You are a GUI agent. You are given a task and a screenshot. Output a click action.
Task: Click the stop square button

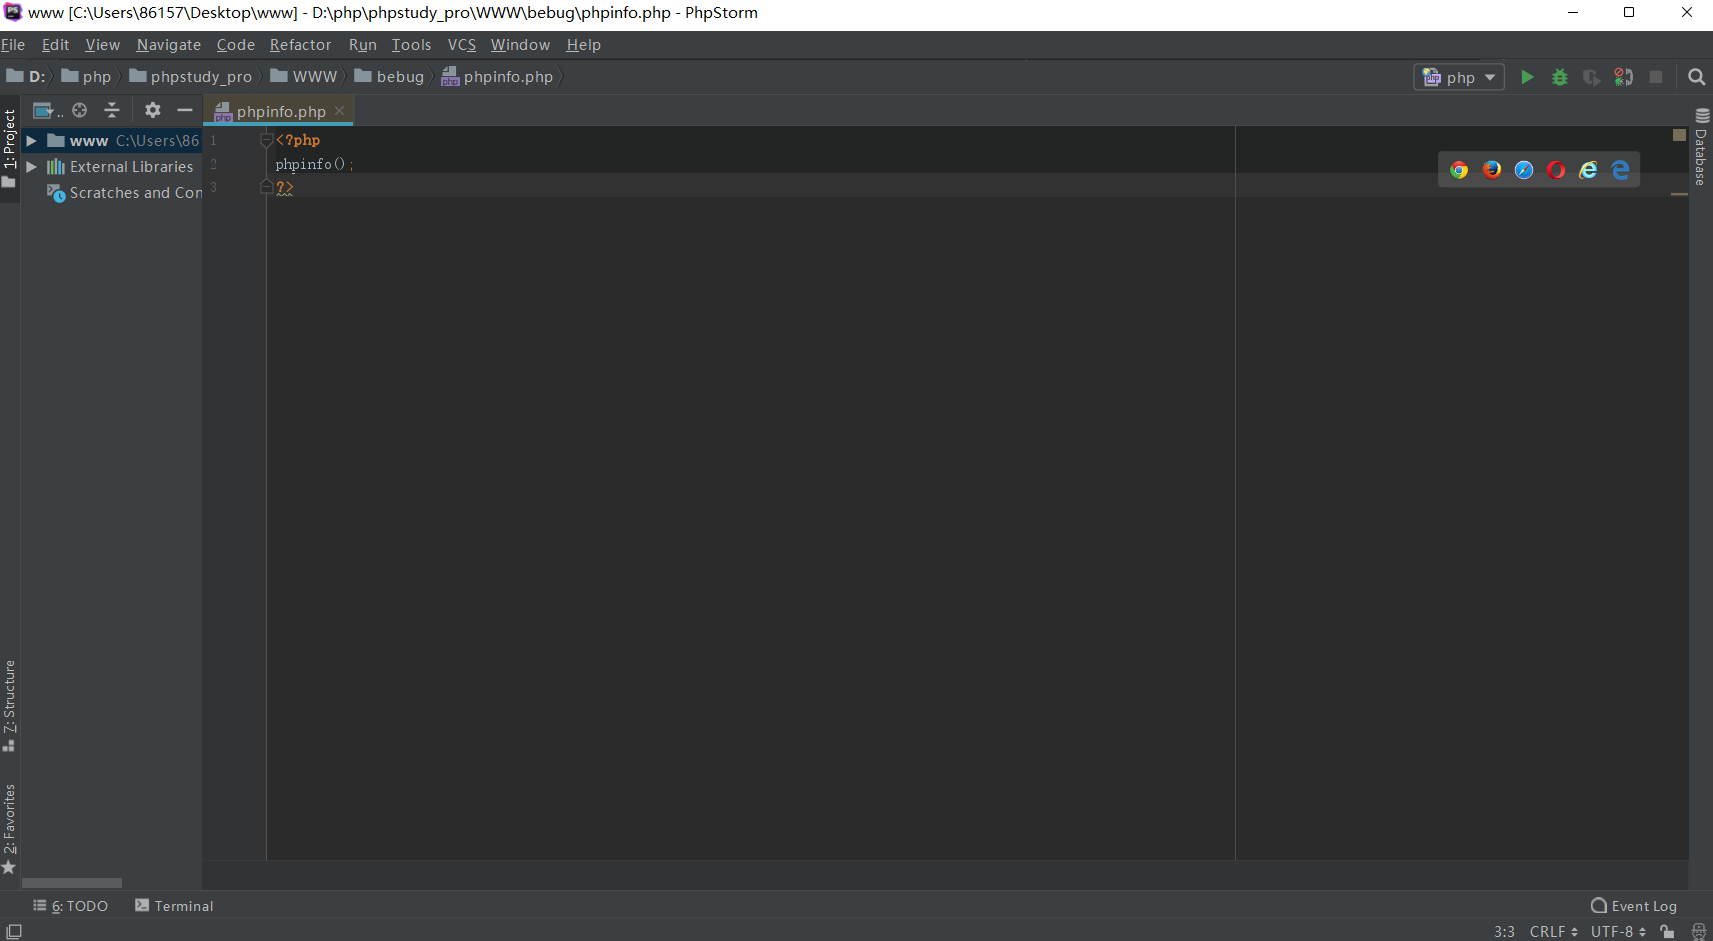[x=1656, y=77]
